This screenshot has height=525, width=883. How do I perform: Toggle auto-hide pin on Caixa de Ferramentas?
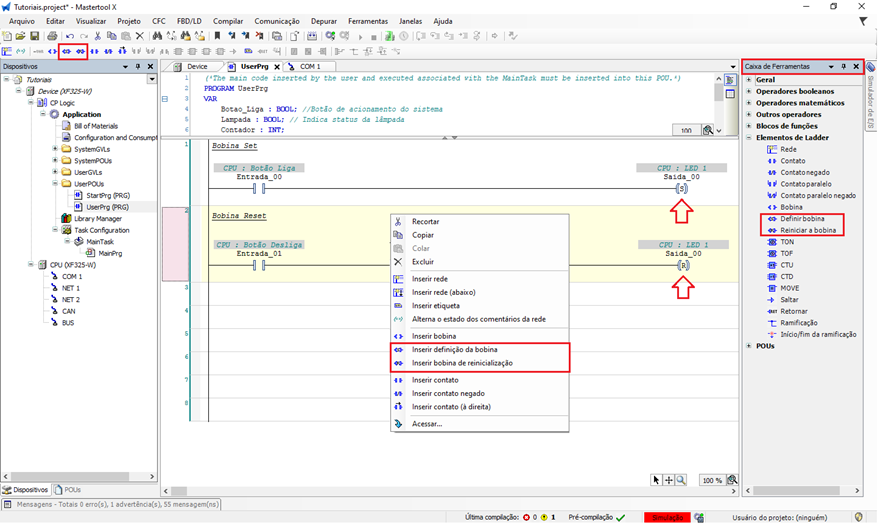844,66
